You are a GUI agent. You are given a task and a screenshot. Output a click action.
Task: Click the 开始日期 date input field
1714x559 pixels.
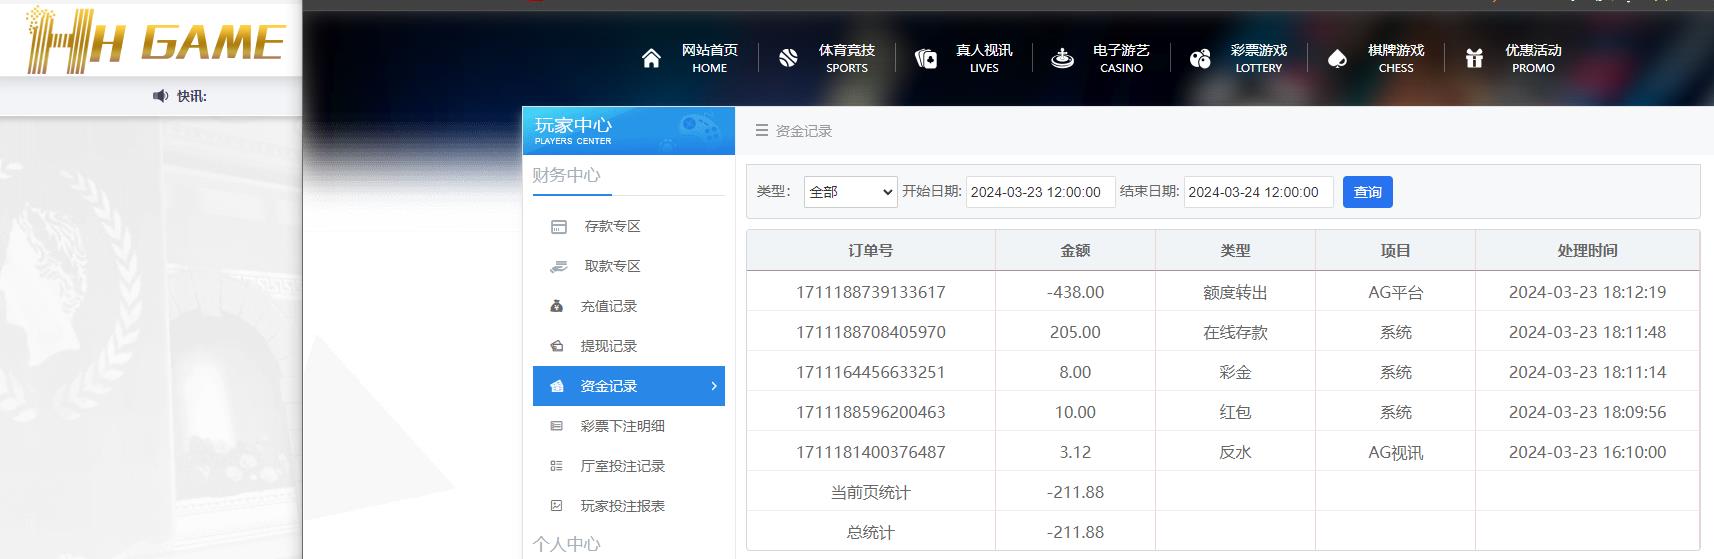click(1040, 192)
